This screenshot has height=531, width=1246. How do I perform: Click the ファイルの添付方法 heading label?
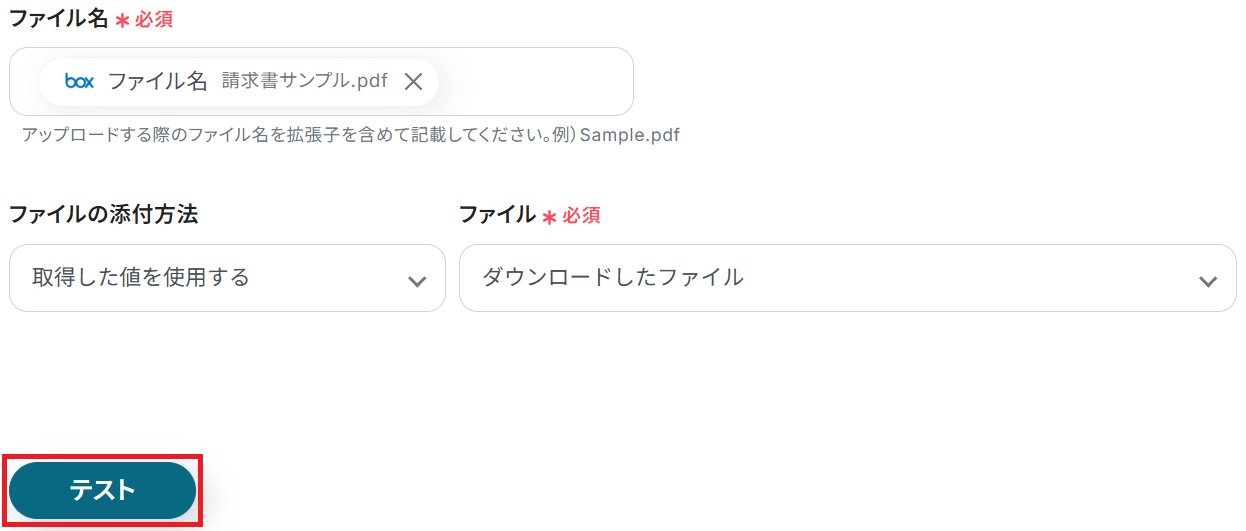[x=103, y=215]
